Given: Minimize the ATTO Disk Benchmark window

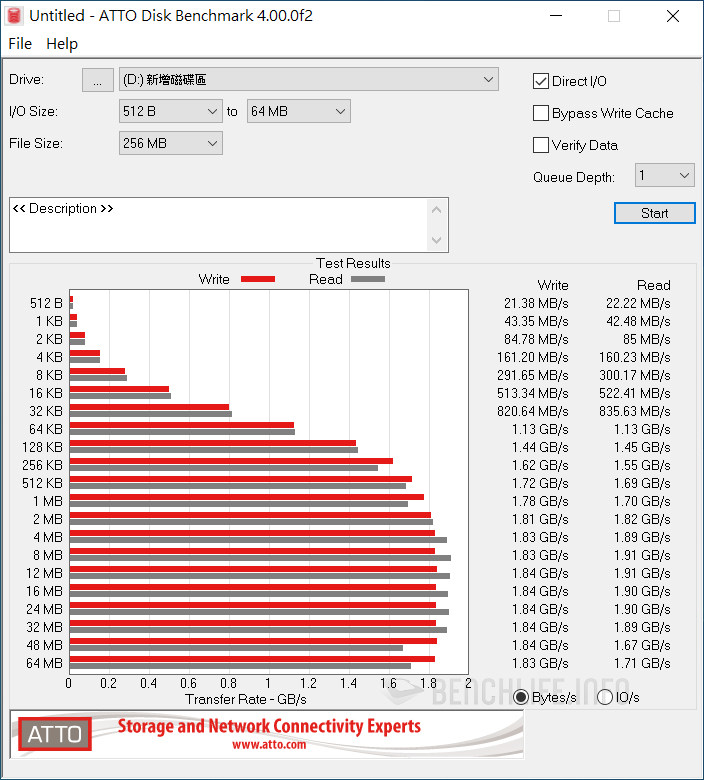Looking at the screenshot, I should (556, 16).
